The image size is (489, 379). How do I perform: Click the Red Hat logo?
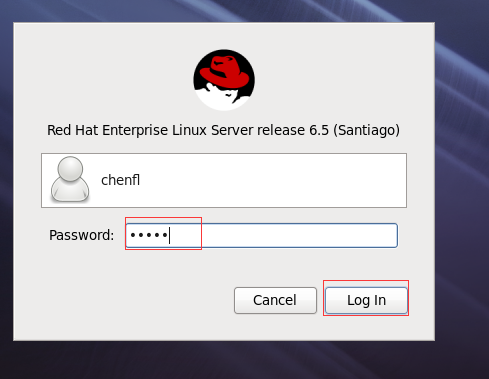tap(224, 80)
